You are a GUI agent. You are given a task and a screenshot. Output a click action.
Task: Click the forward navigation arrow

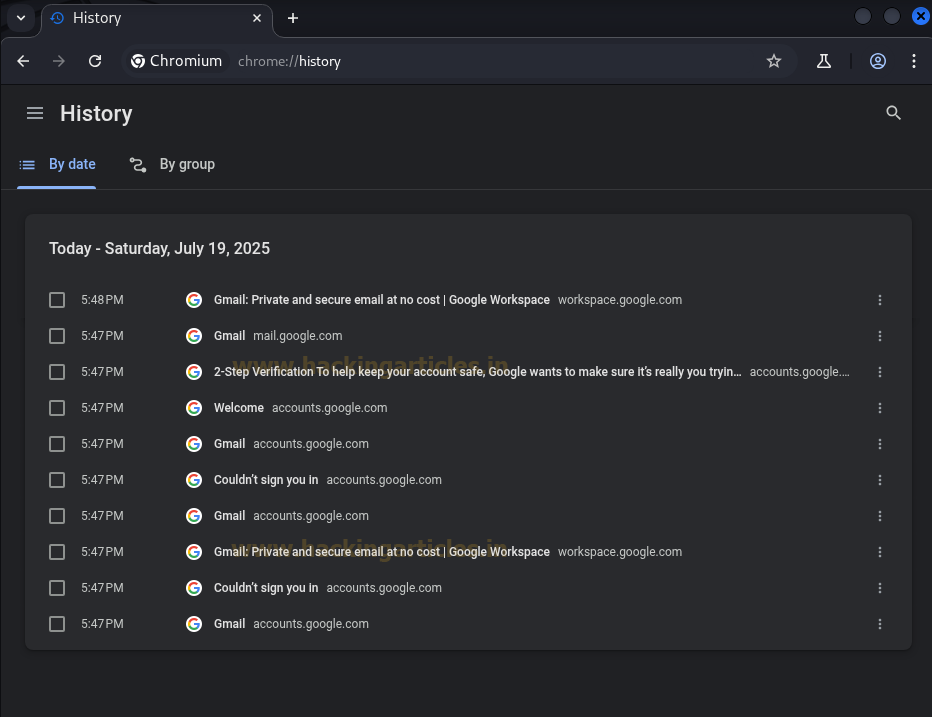pyautogui.click(x=59, y=61)
